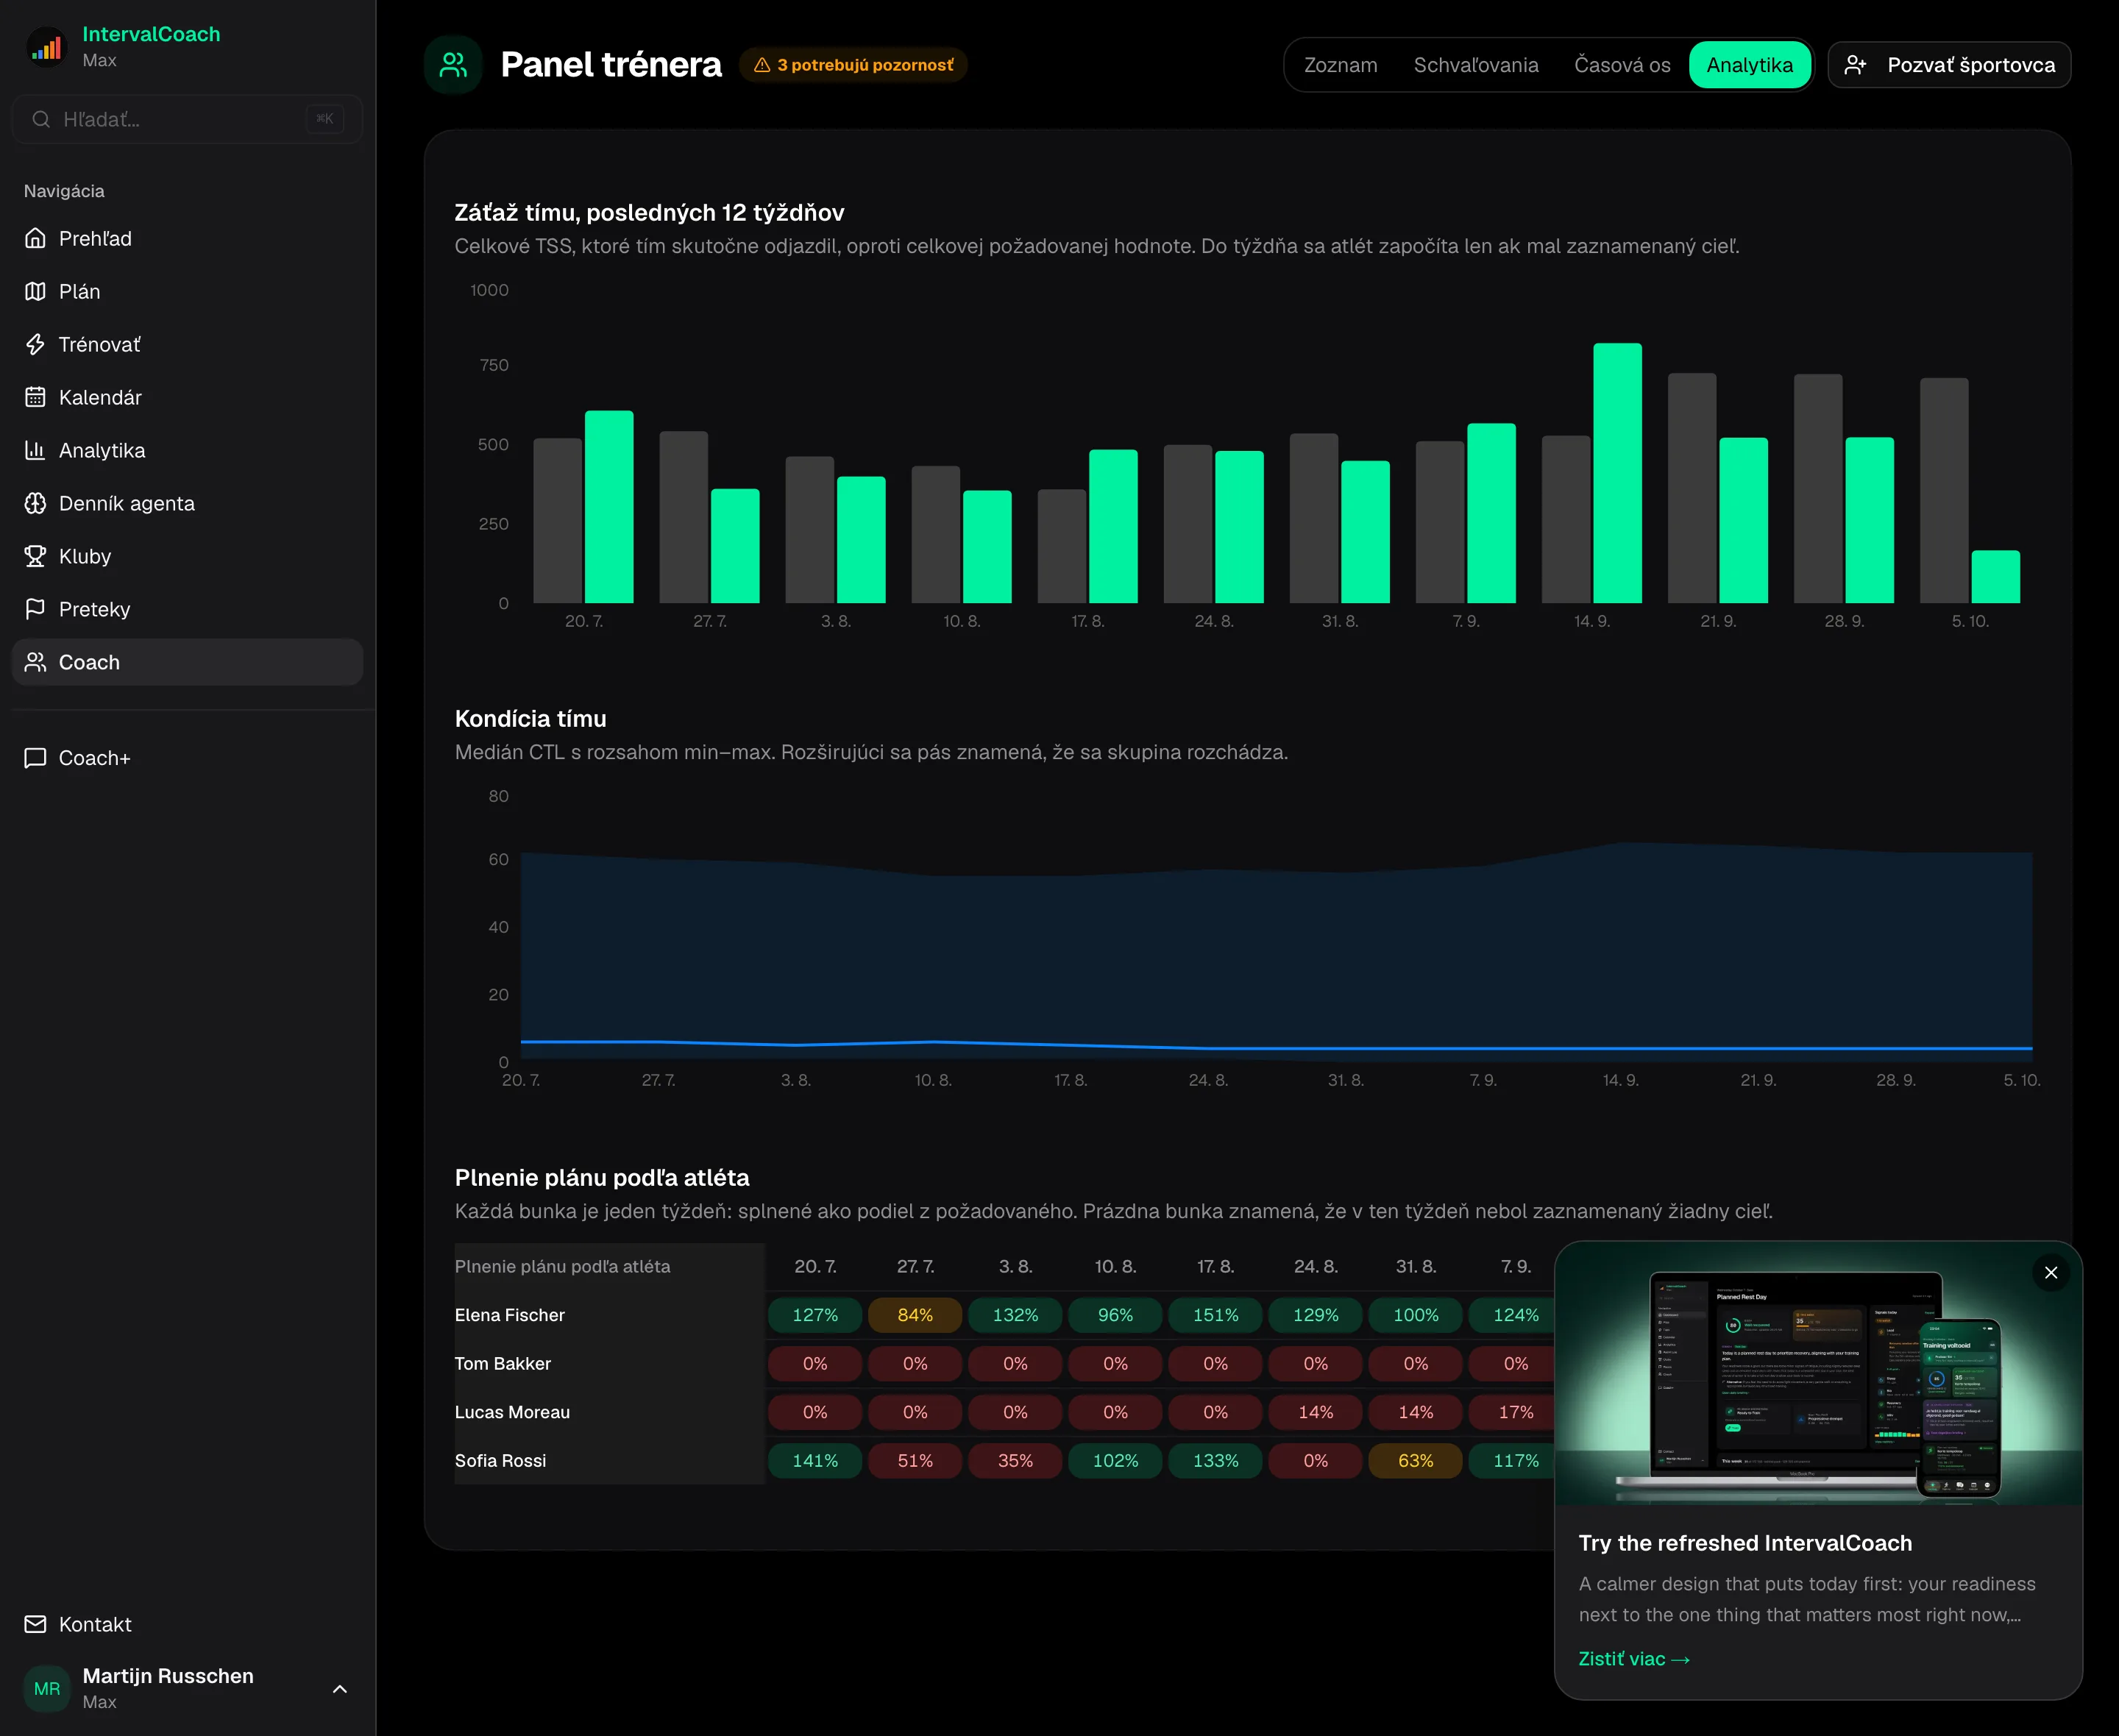Image resolution: width=2119 pixels, height=1736 pixels.
Task: Open Prehľad home icon in sidebar
Action: (x=36, y=238)
